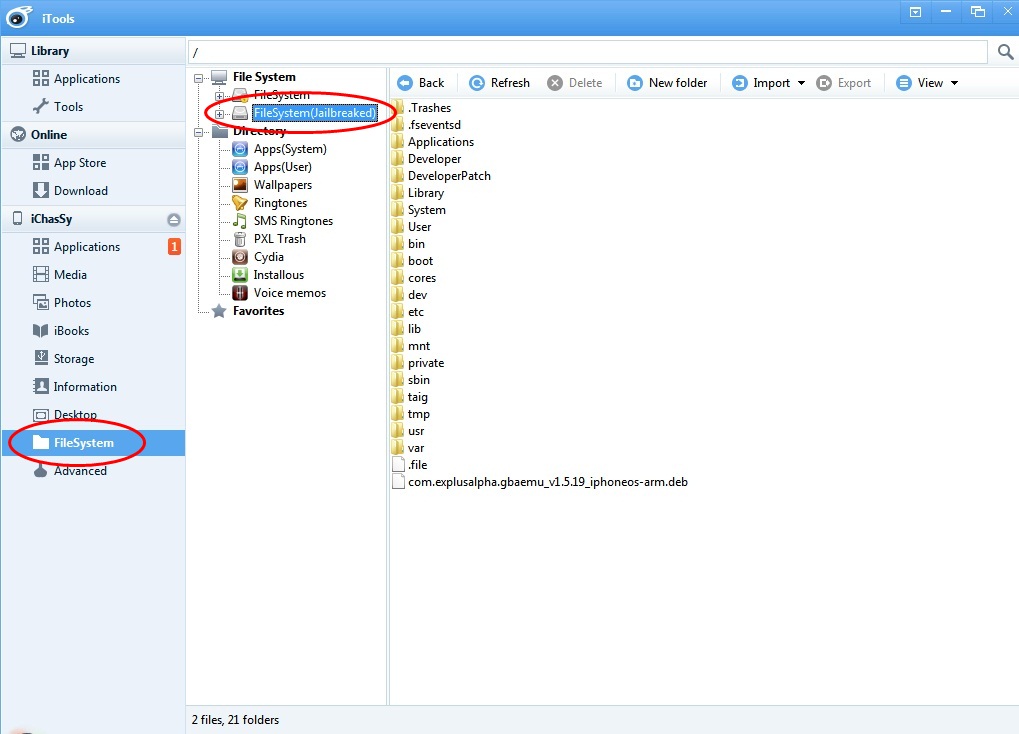The width and height of the screenshot is (1019, 734).
Task: Open Installous in the Directory tree
Action: pyautogui.click(x=278, y=275)
